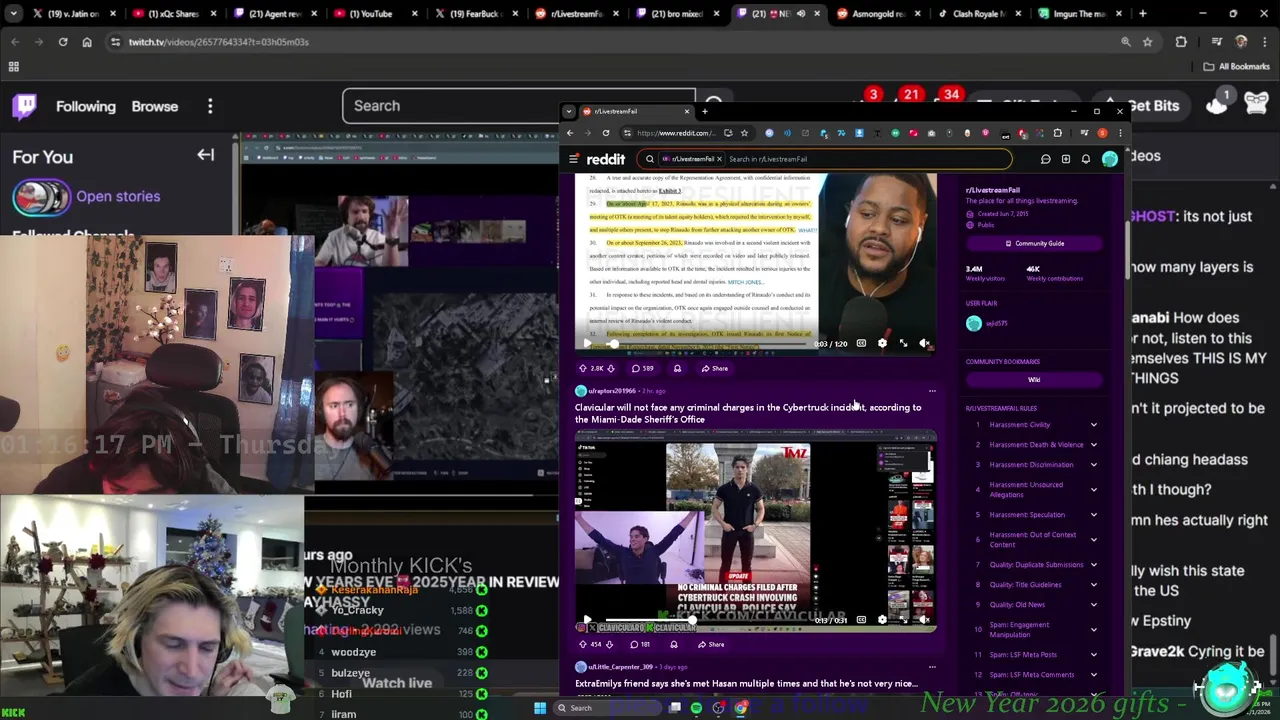
Task: Expand rule Harassment: Unsourced Allegations
Action: (1093, 490)
